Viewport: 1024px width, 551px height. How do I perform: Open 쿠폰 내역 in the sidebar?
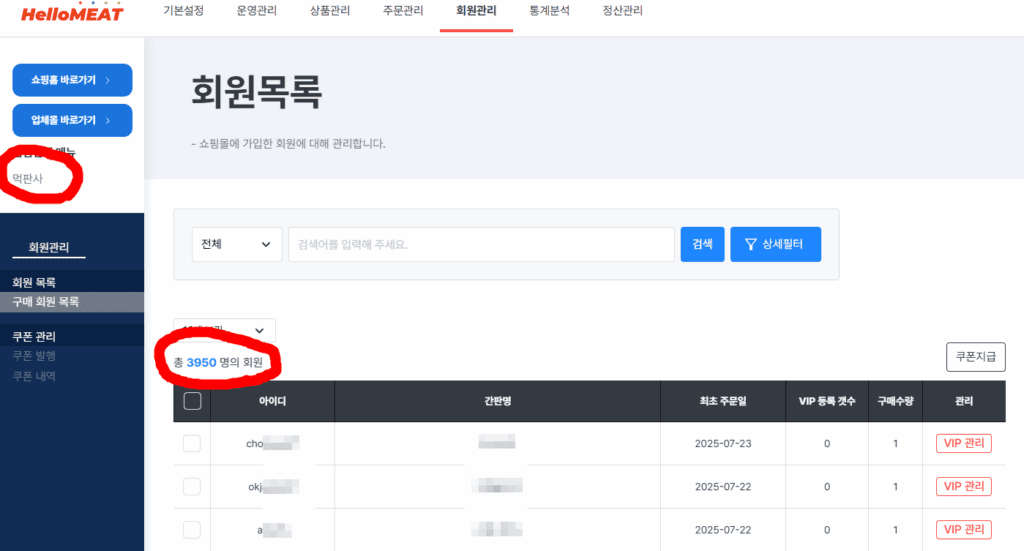34,376
